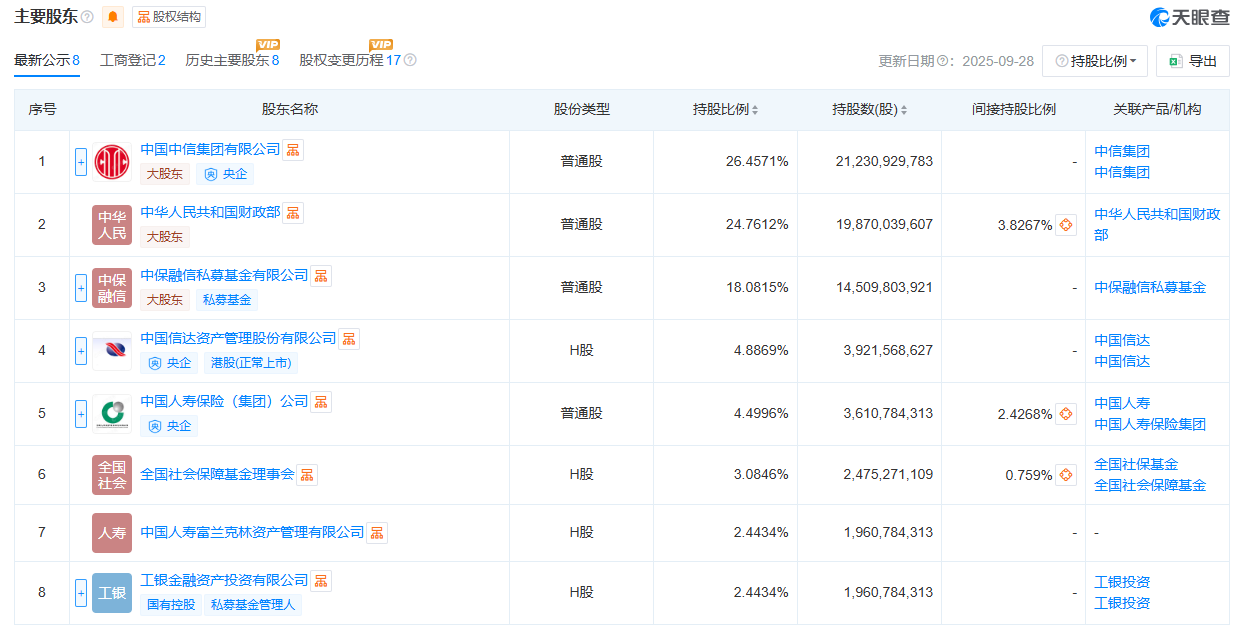Click the 股权结构 button
Screen dimensions: 1243x629
click(169, 17)
